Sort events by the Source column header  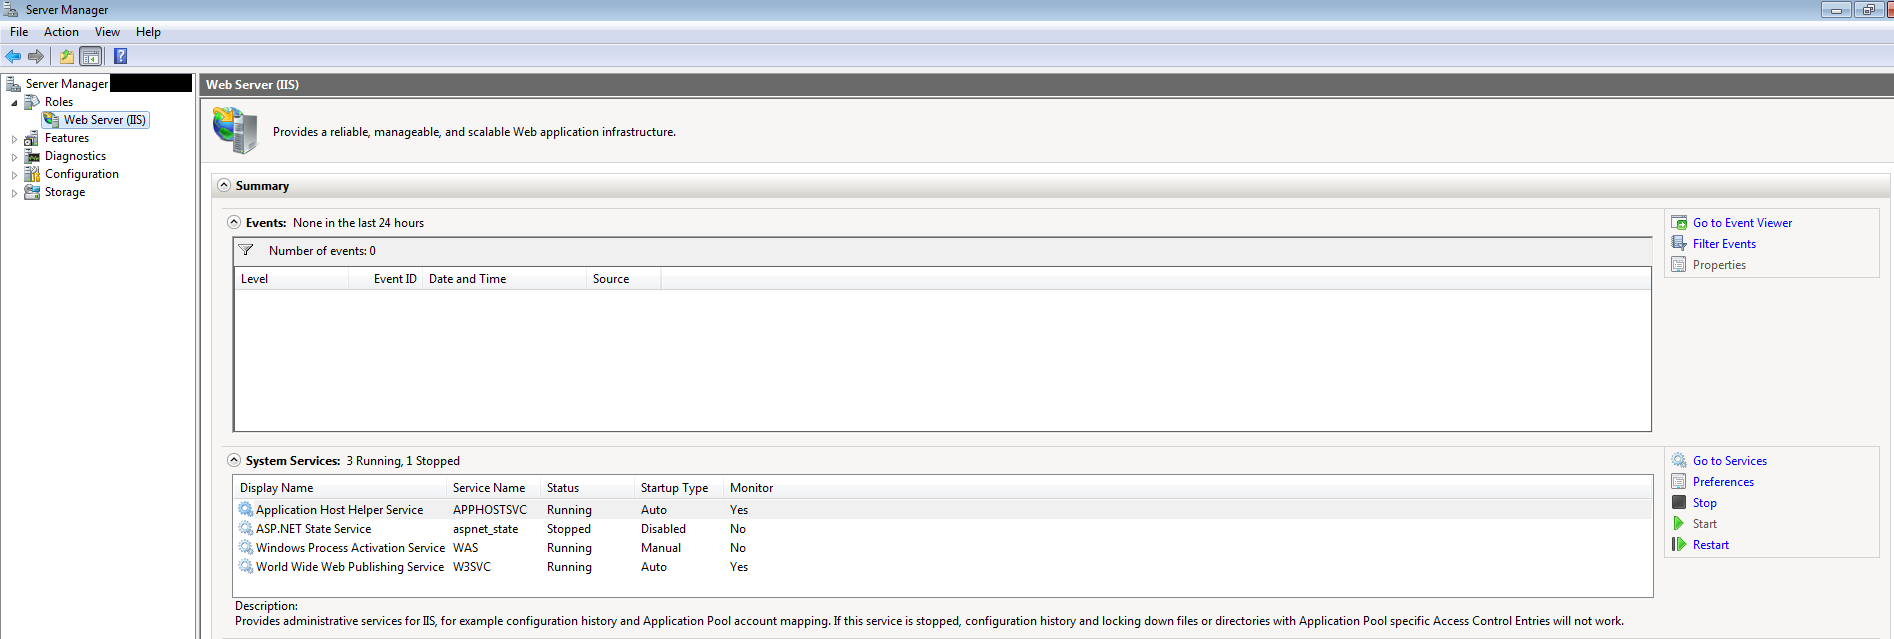[624, 279]
